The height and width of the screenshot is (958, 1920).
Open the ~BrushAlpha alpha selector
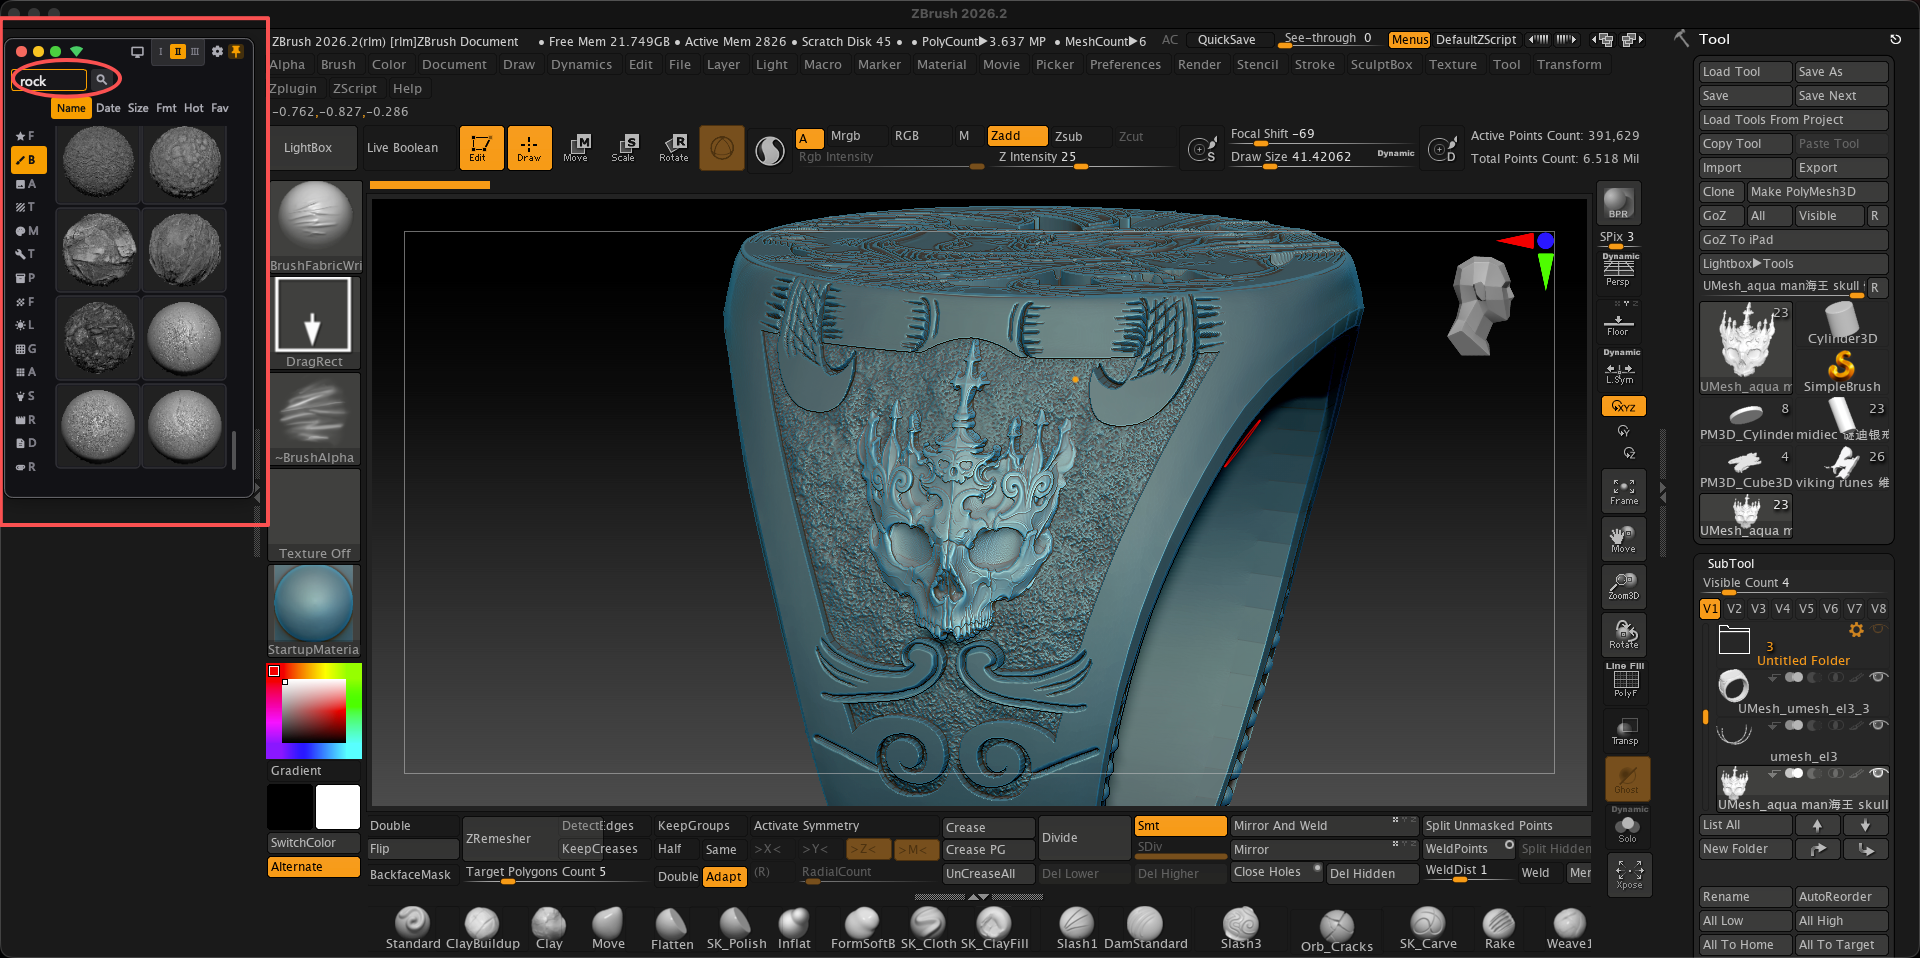coord(314,419)
